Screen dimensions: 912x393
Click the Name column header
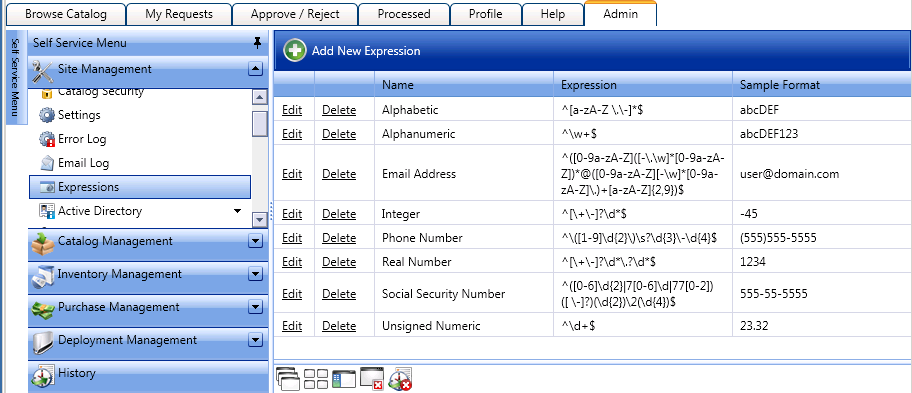point(464,85)
